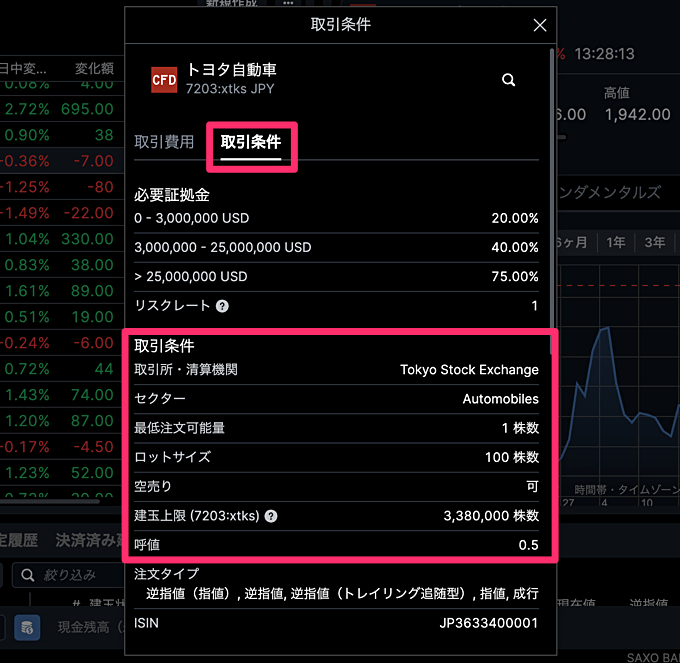
Task: Click the 40.00% margin value
Action: tap(515, 247)
